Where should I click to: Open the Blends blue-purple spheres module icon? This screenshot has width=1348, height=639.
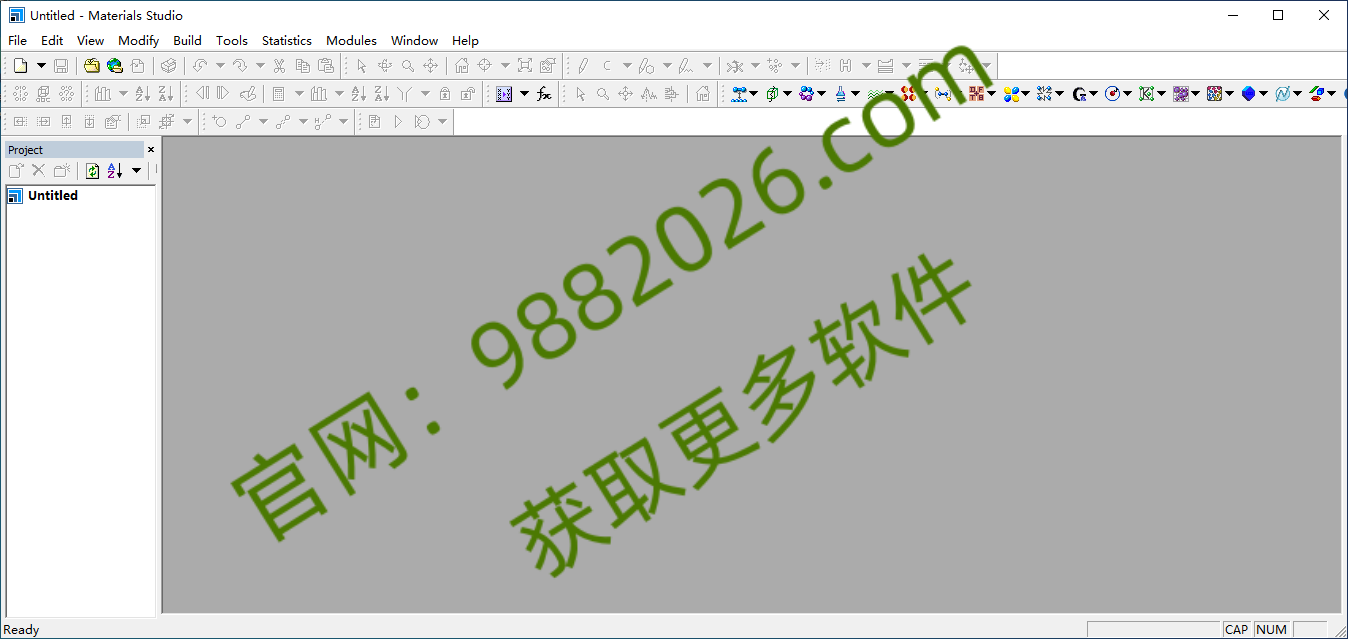point(806,94)
